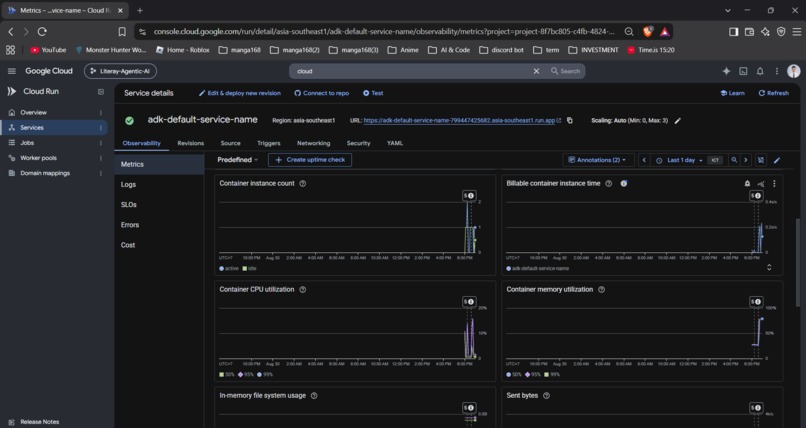Viewport: 806px width, 428px height.
Task: Switch to the Revisions tab
Action: [x=191, y=143]
